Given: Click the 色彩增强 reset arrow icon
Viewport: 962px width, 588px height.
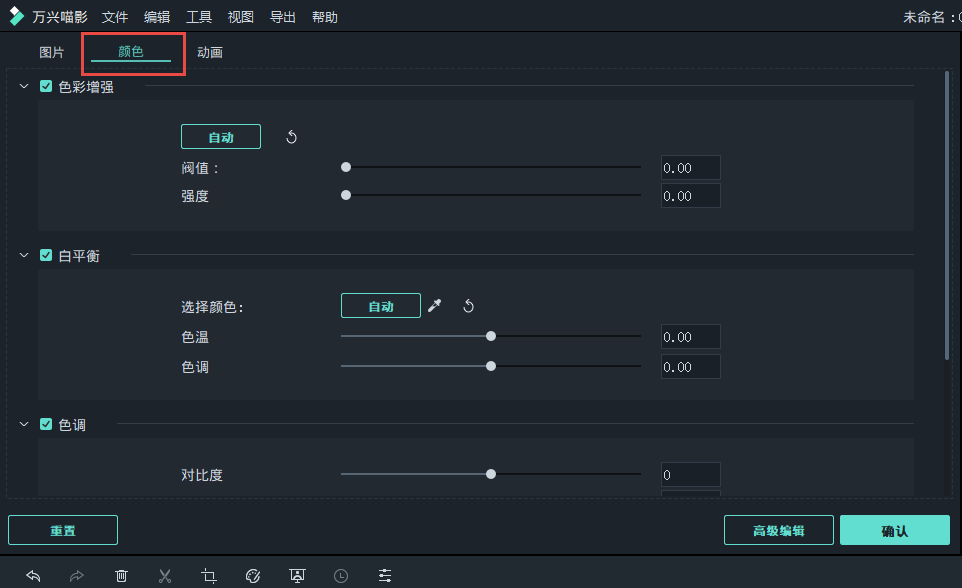Looking at the screenshot, I should pyautogui.click(x=292, y=136).
